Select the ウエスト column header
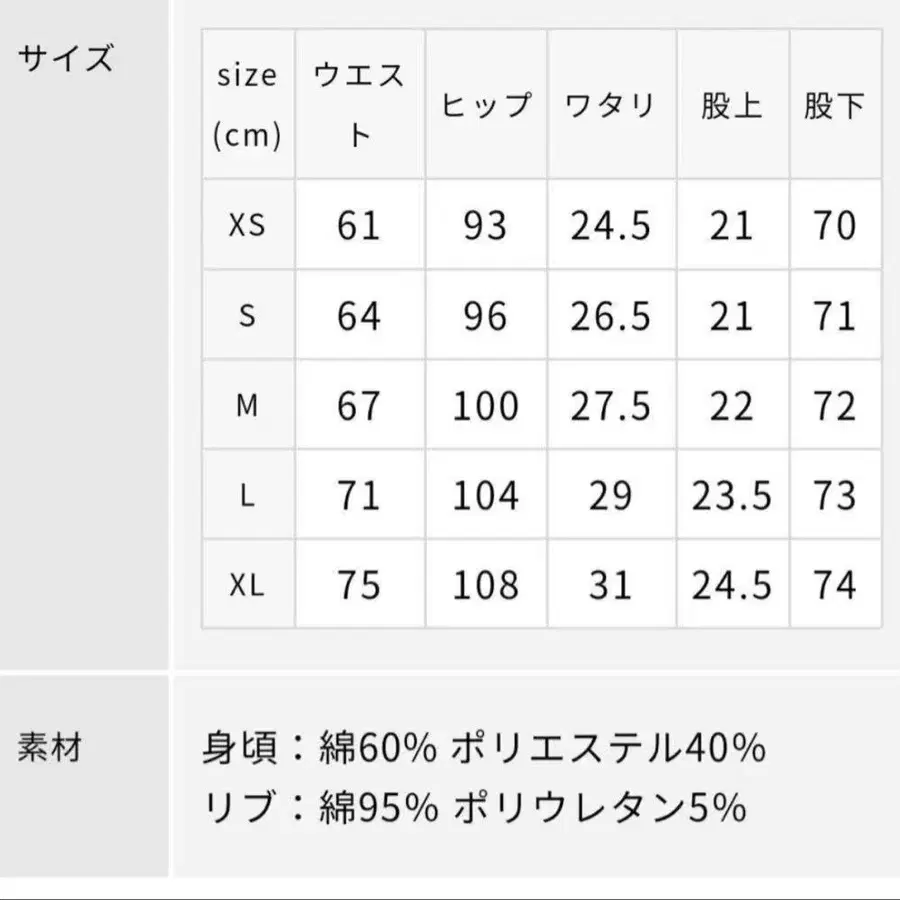 (x=360, y=104)
